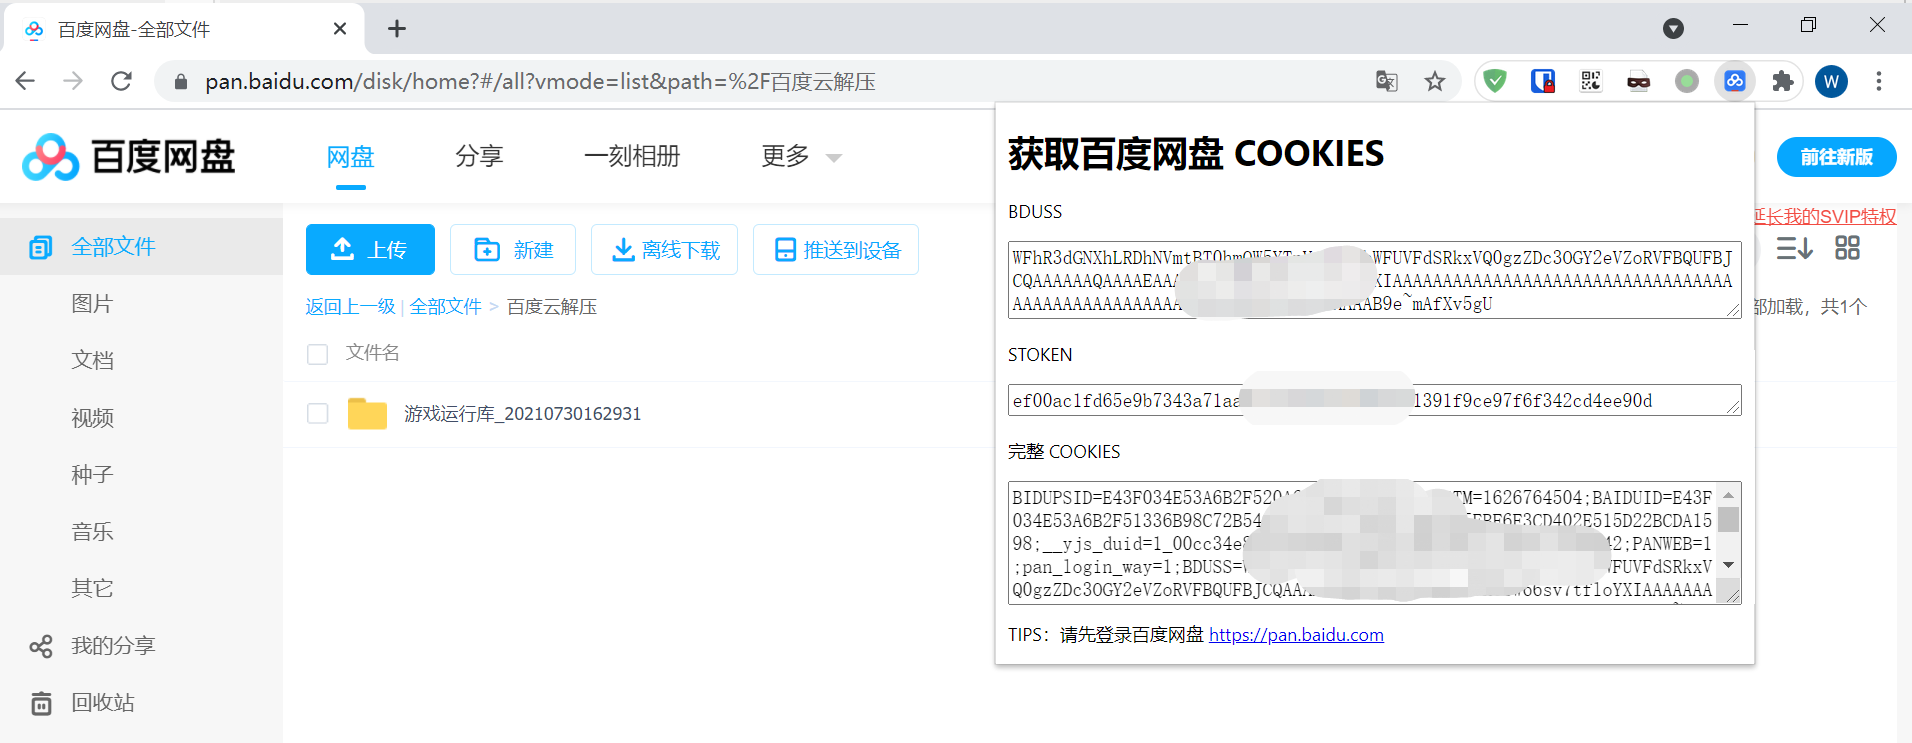This screenshot has height=743, width=1912.
Task: Open the W profile avatar
Action: [1832, 81]
